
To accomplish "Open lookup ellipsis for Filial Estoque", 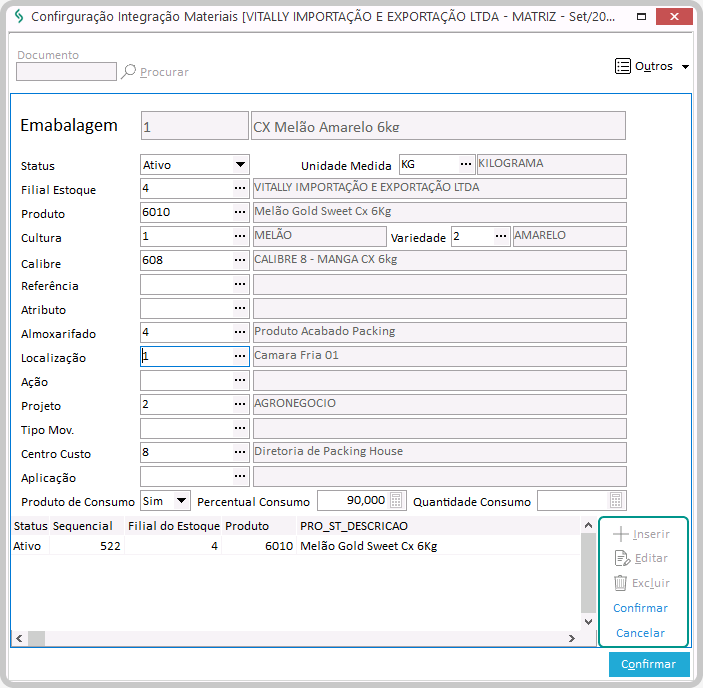I will coord(240,188).
